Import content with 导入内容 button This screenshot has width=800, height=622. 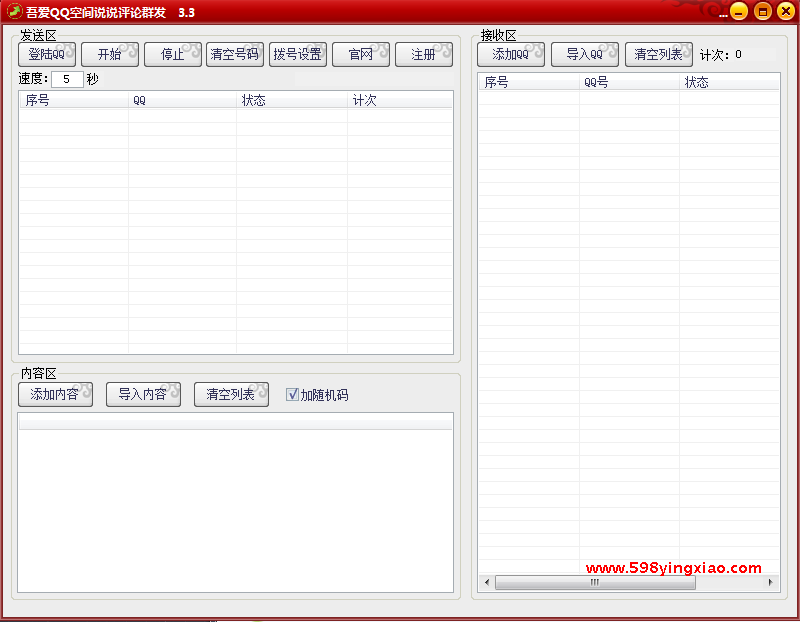(143, 394)
